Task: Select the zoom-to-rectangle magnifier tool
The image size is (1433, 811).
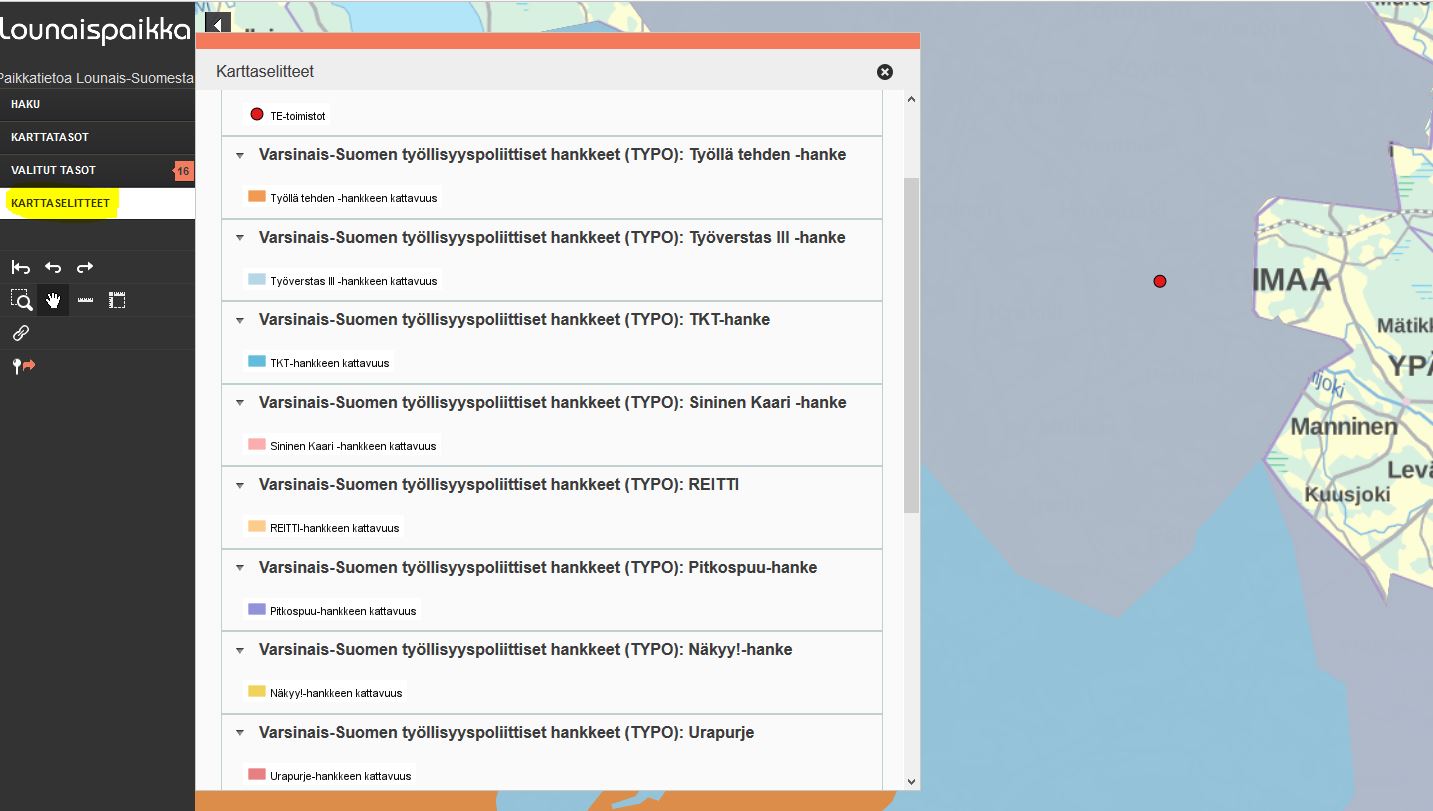Action: click(21, 300)
